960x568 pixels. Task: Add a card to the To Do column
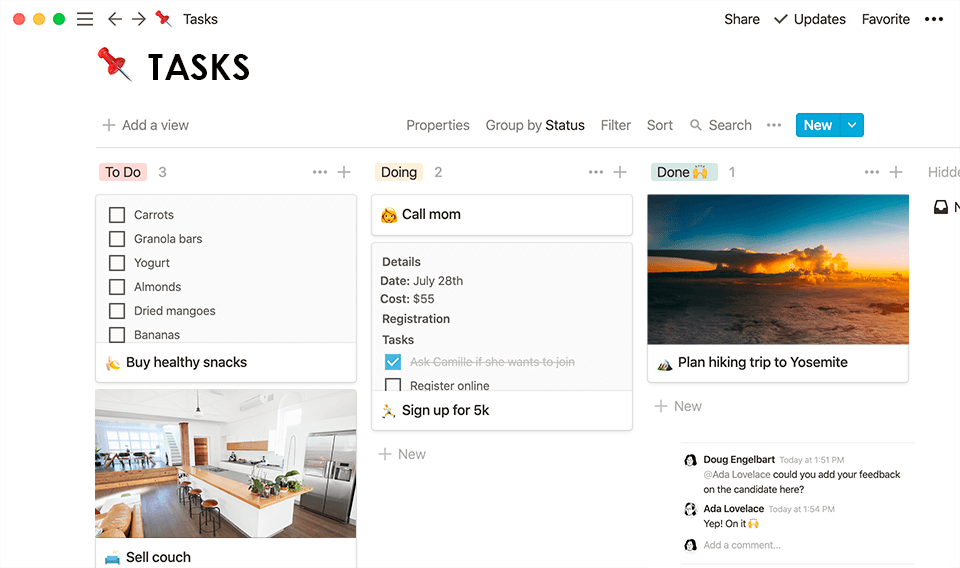[344, 172]
